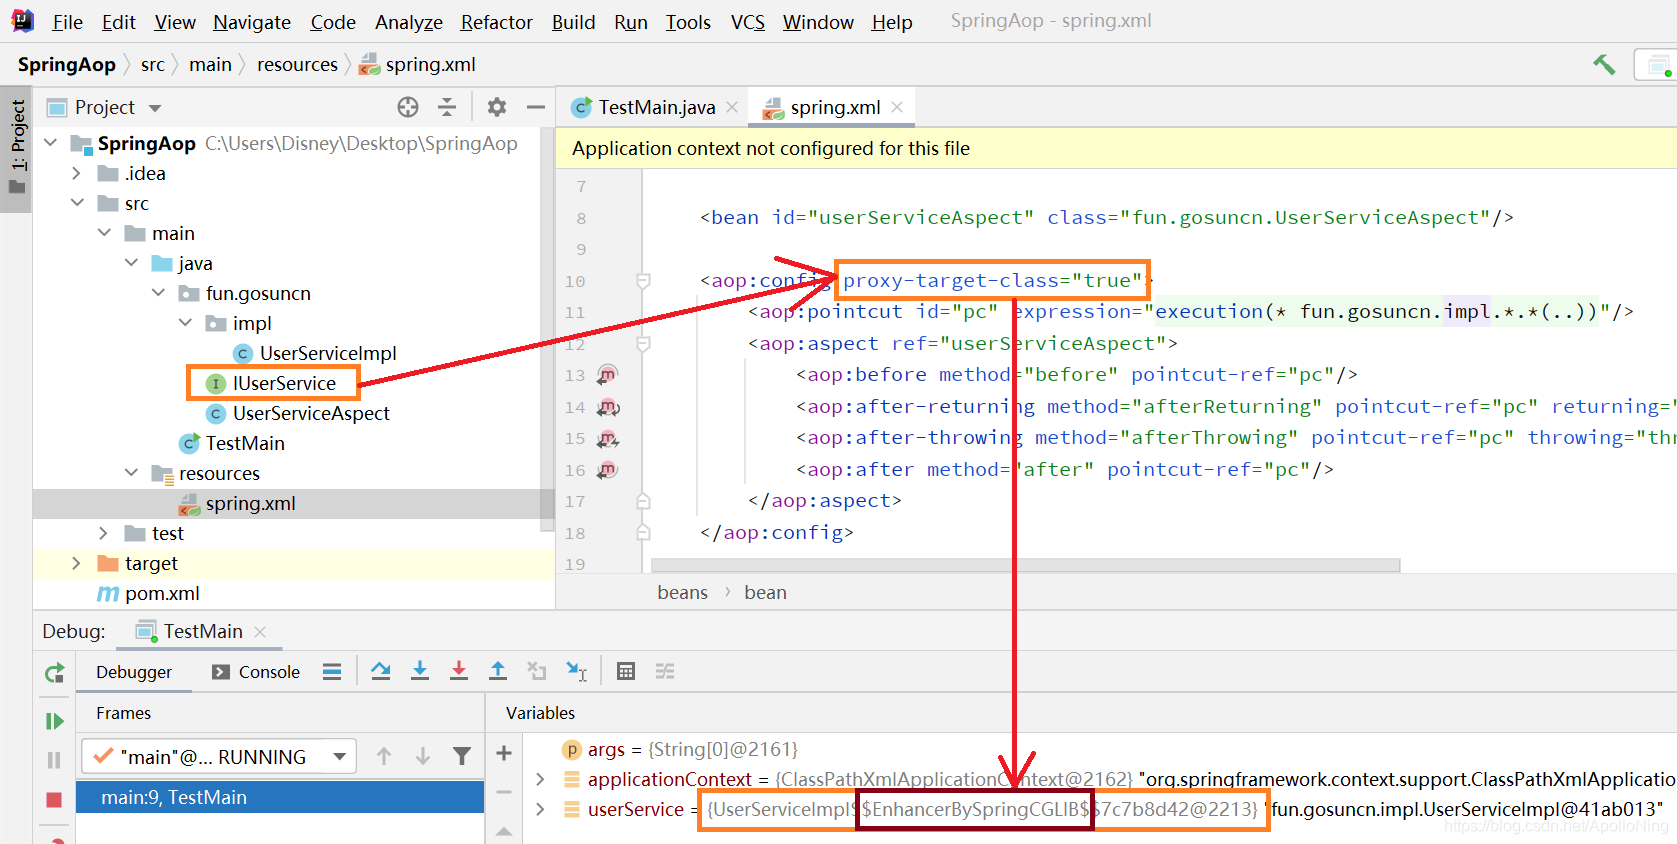Open the thread selector "main" RUNNING dropdown
This screenshot has height=844, width=1677.
(x=219, y=757)
